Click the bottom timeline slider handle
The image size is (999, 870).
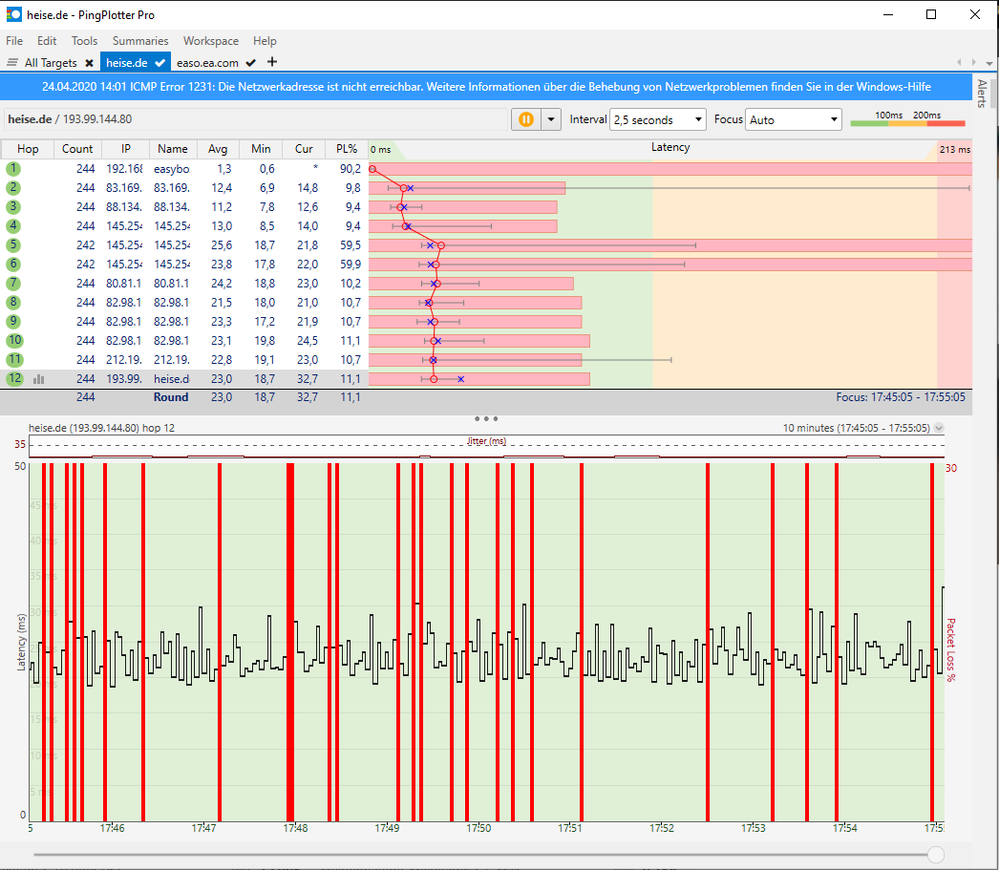[935, 854]
